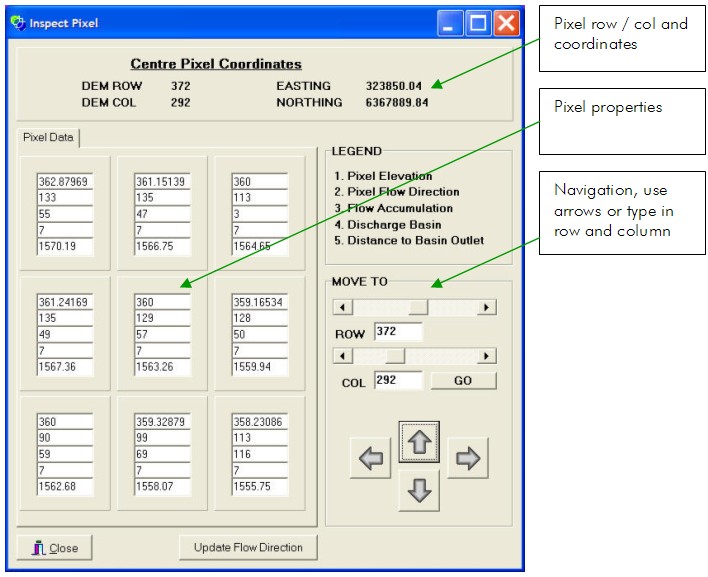
Task: Close the dialog with the Close button
Action: 55,548
